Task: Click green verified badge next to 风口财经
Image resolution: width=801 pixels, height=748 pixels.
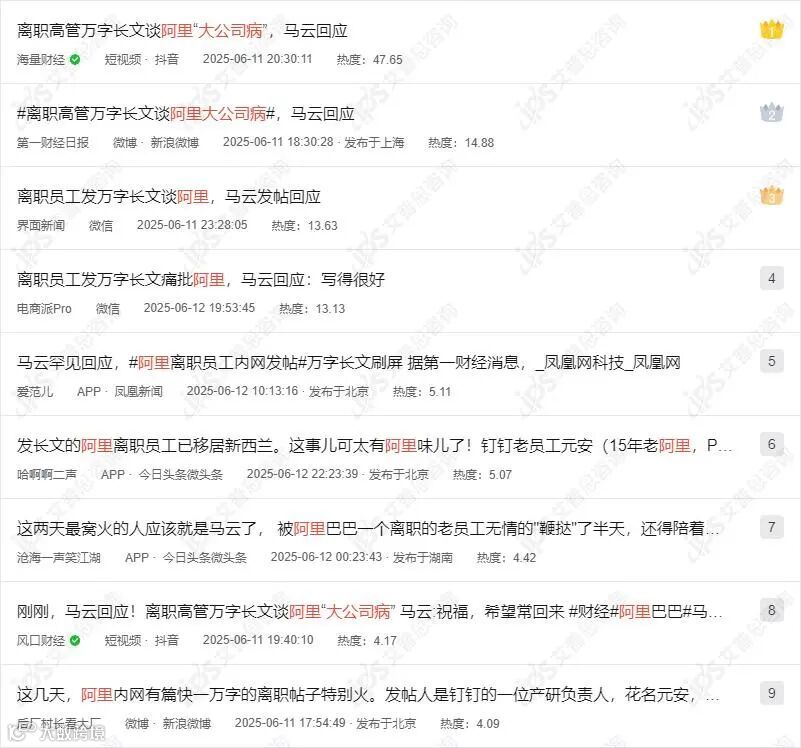Action: click(x=75, y=640)
